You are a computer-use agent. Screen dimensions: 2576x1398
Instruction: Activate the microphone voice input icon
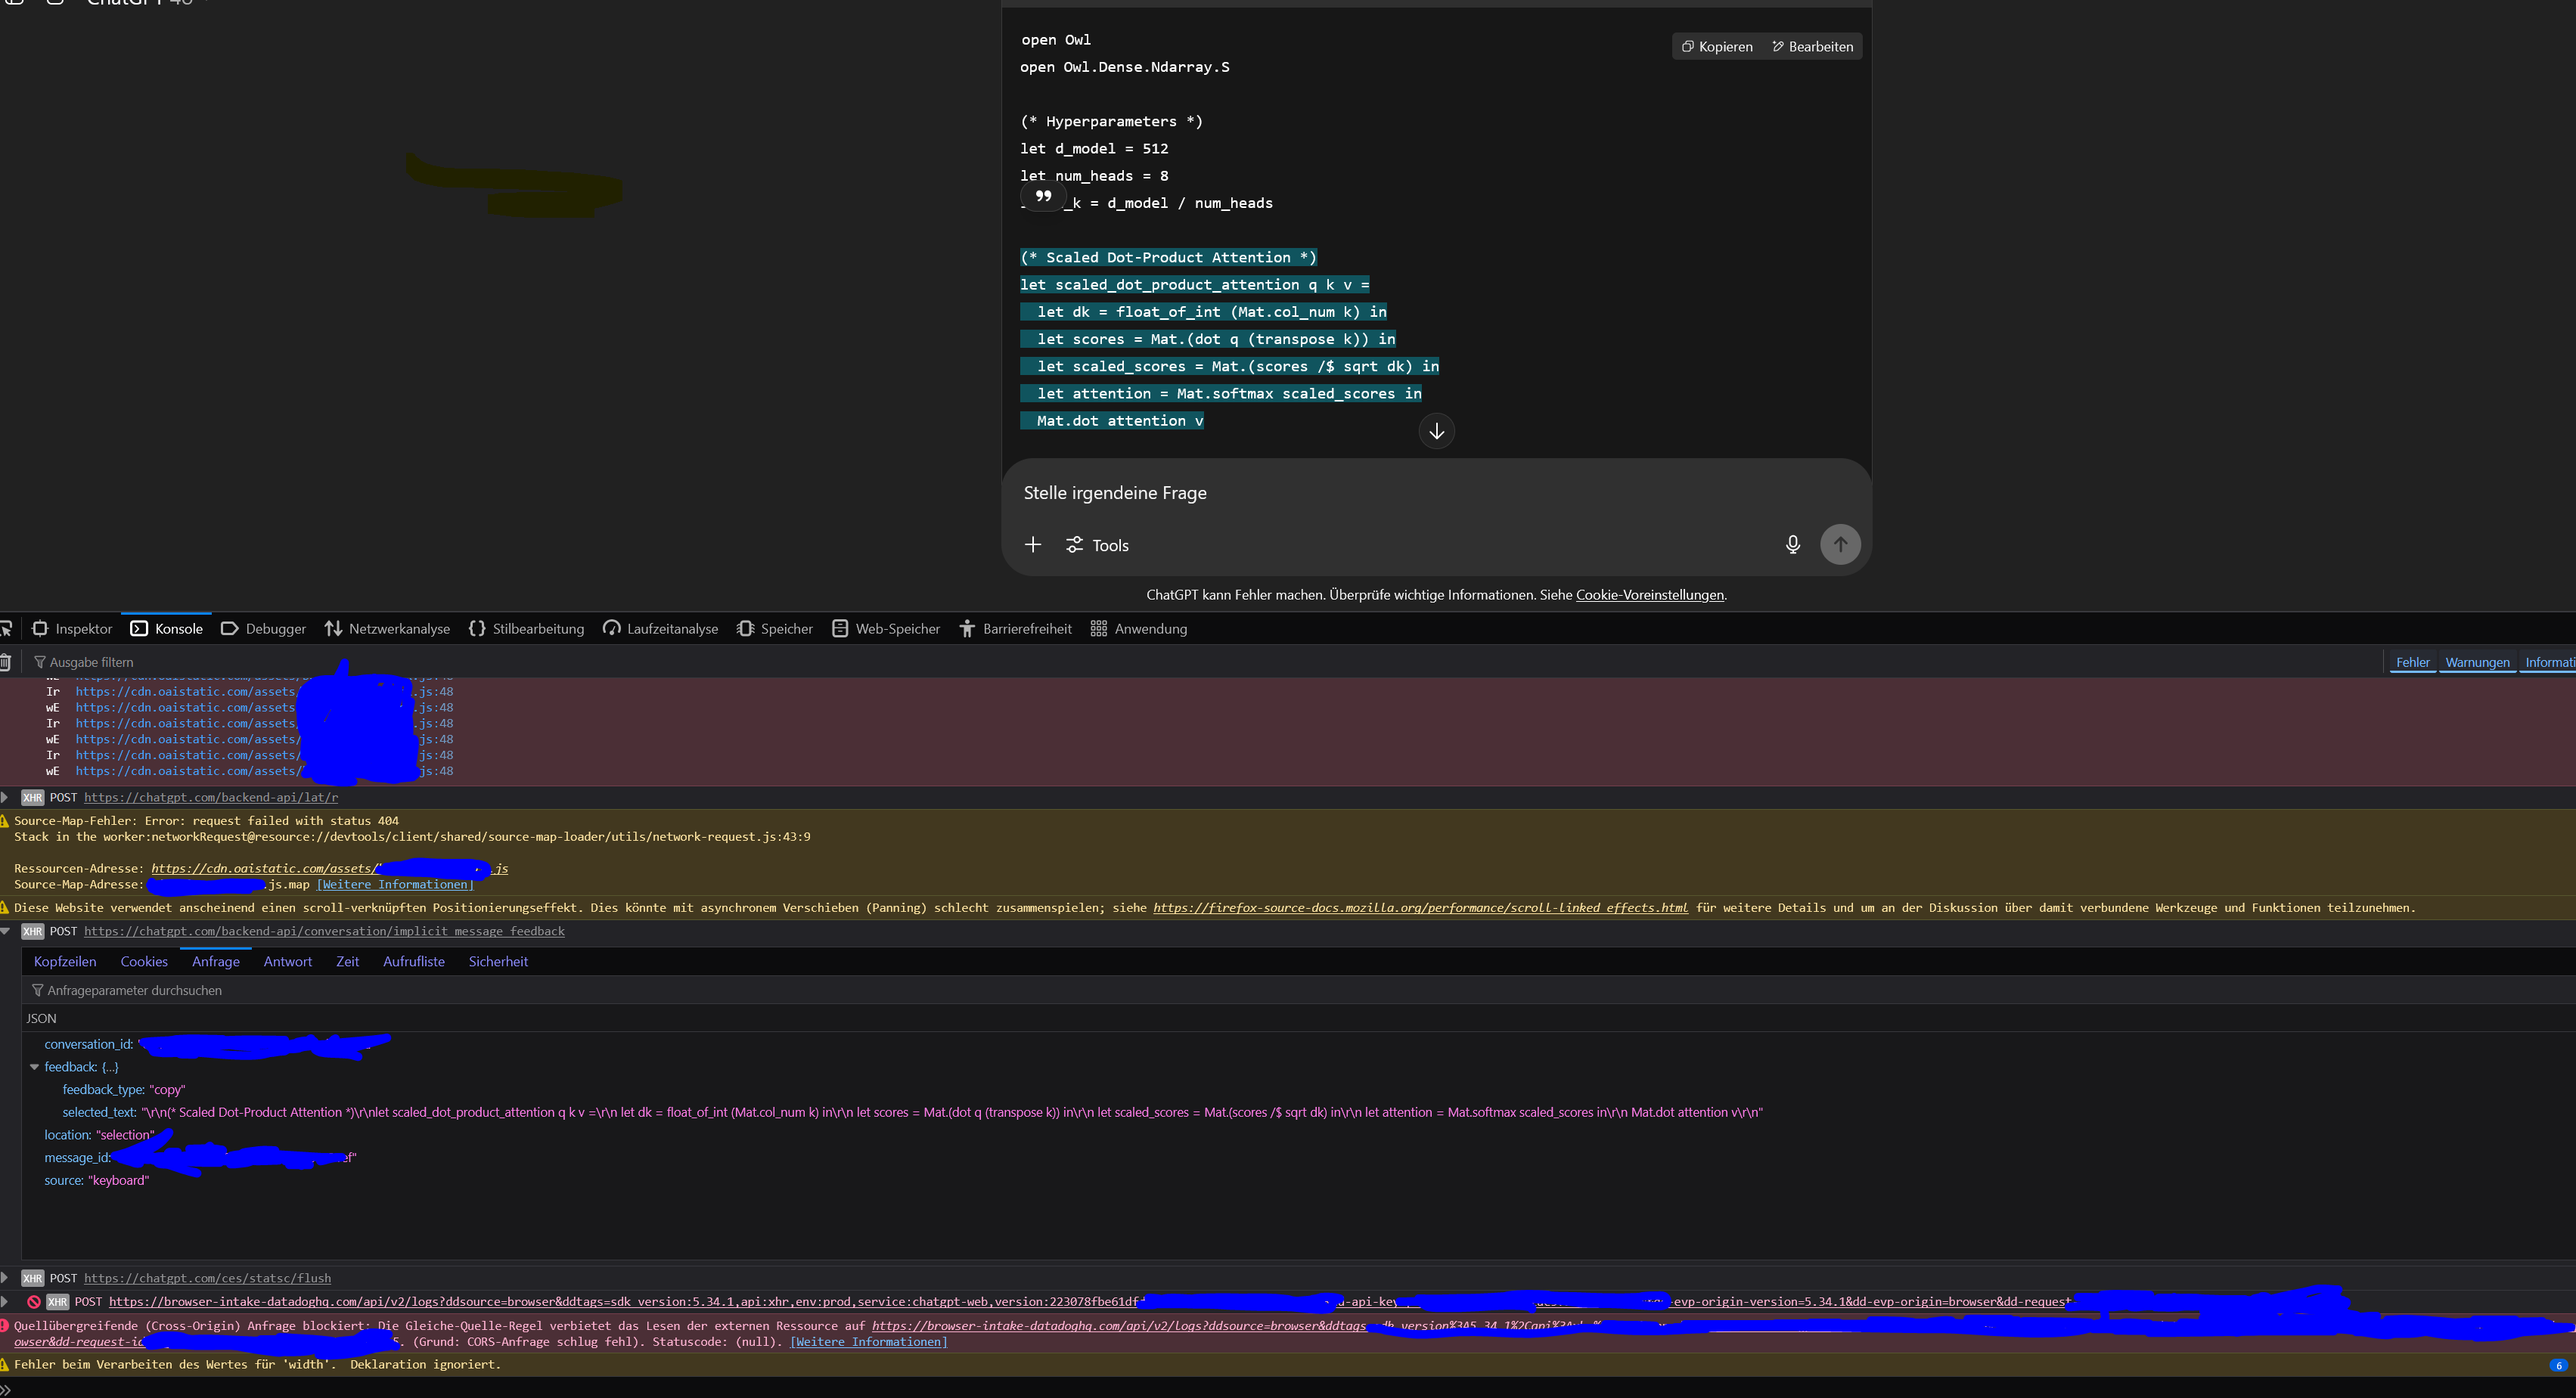pos(1792,544)
